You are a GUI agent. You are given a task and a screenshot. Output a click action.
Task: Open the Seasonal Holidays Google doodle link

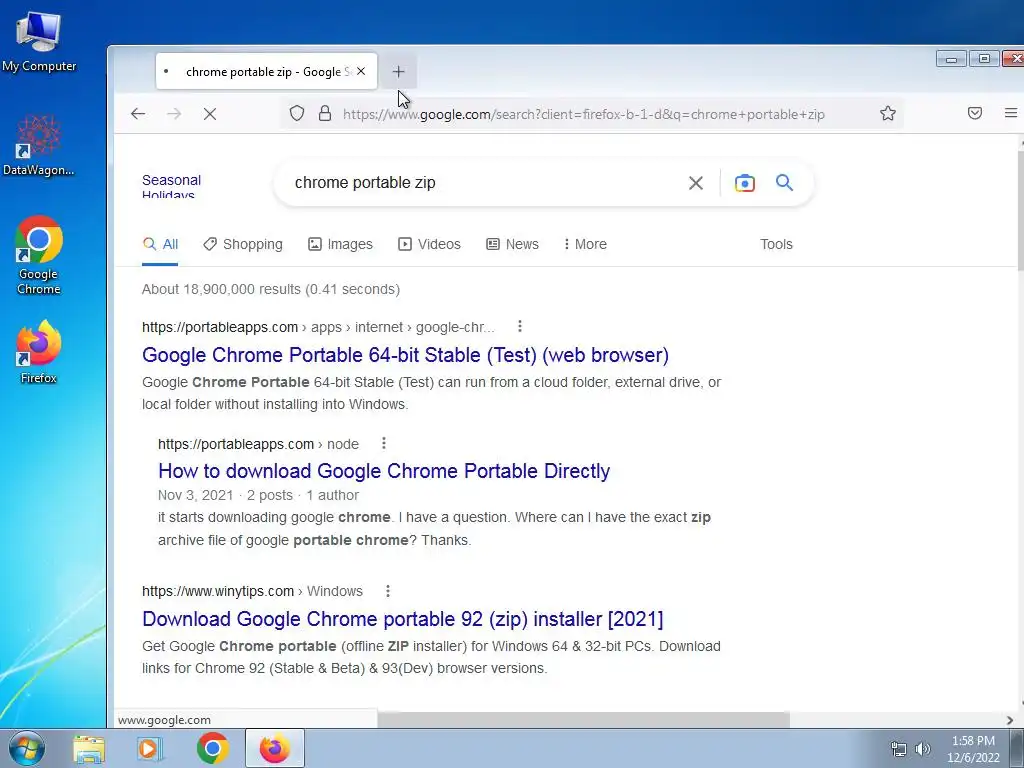[x=171, y=186]
